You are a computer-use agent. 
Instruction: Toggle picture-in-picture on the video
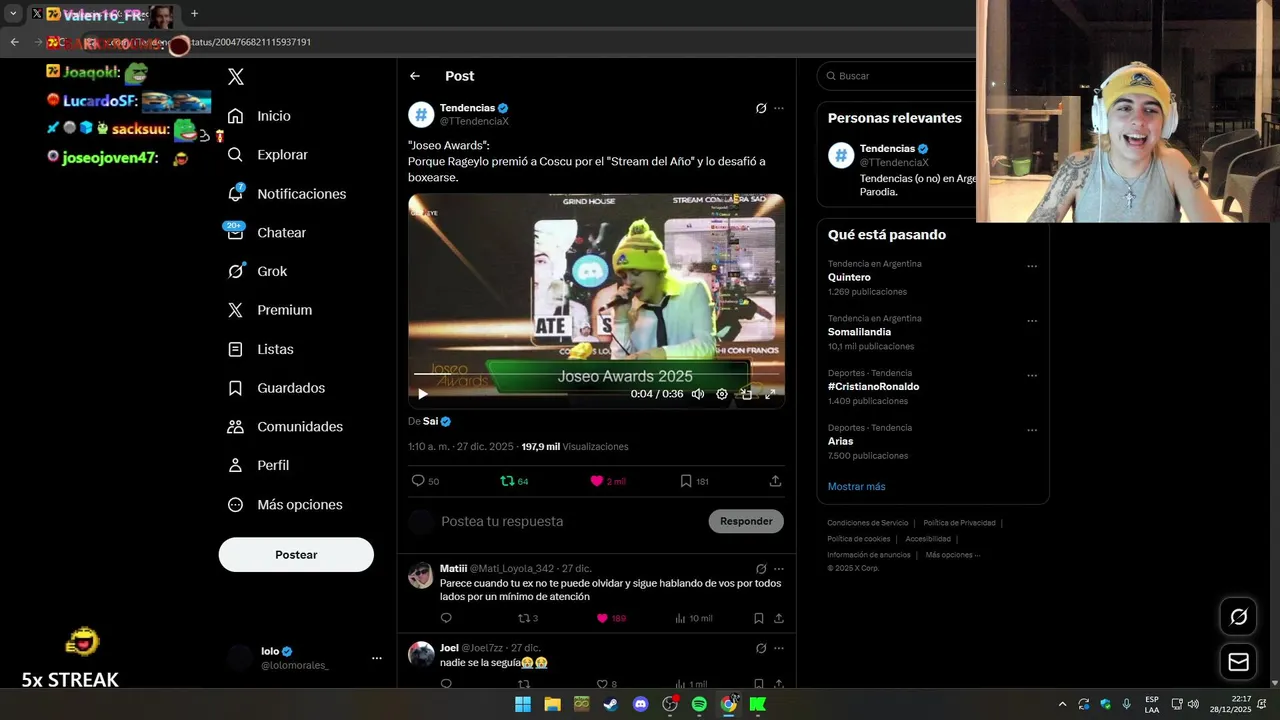coord(746,394)
